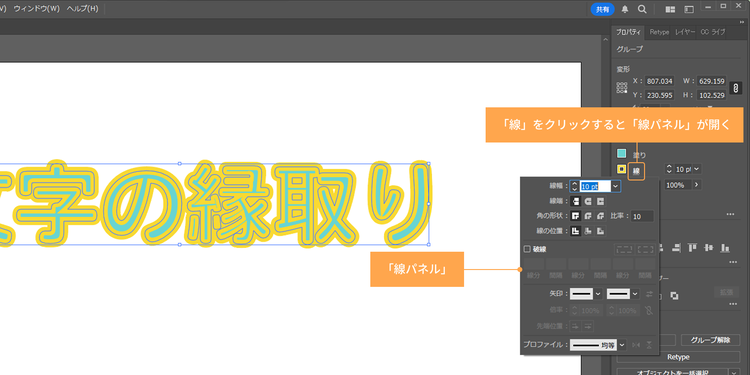
Task: Click the opacity 100% field
Action: pyautogui.click(x=678, y=185)
